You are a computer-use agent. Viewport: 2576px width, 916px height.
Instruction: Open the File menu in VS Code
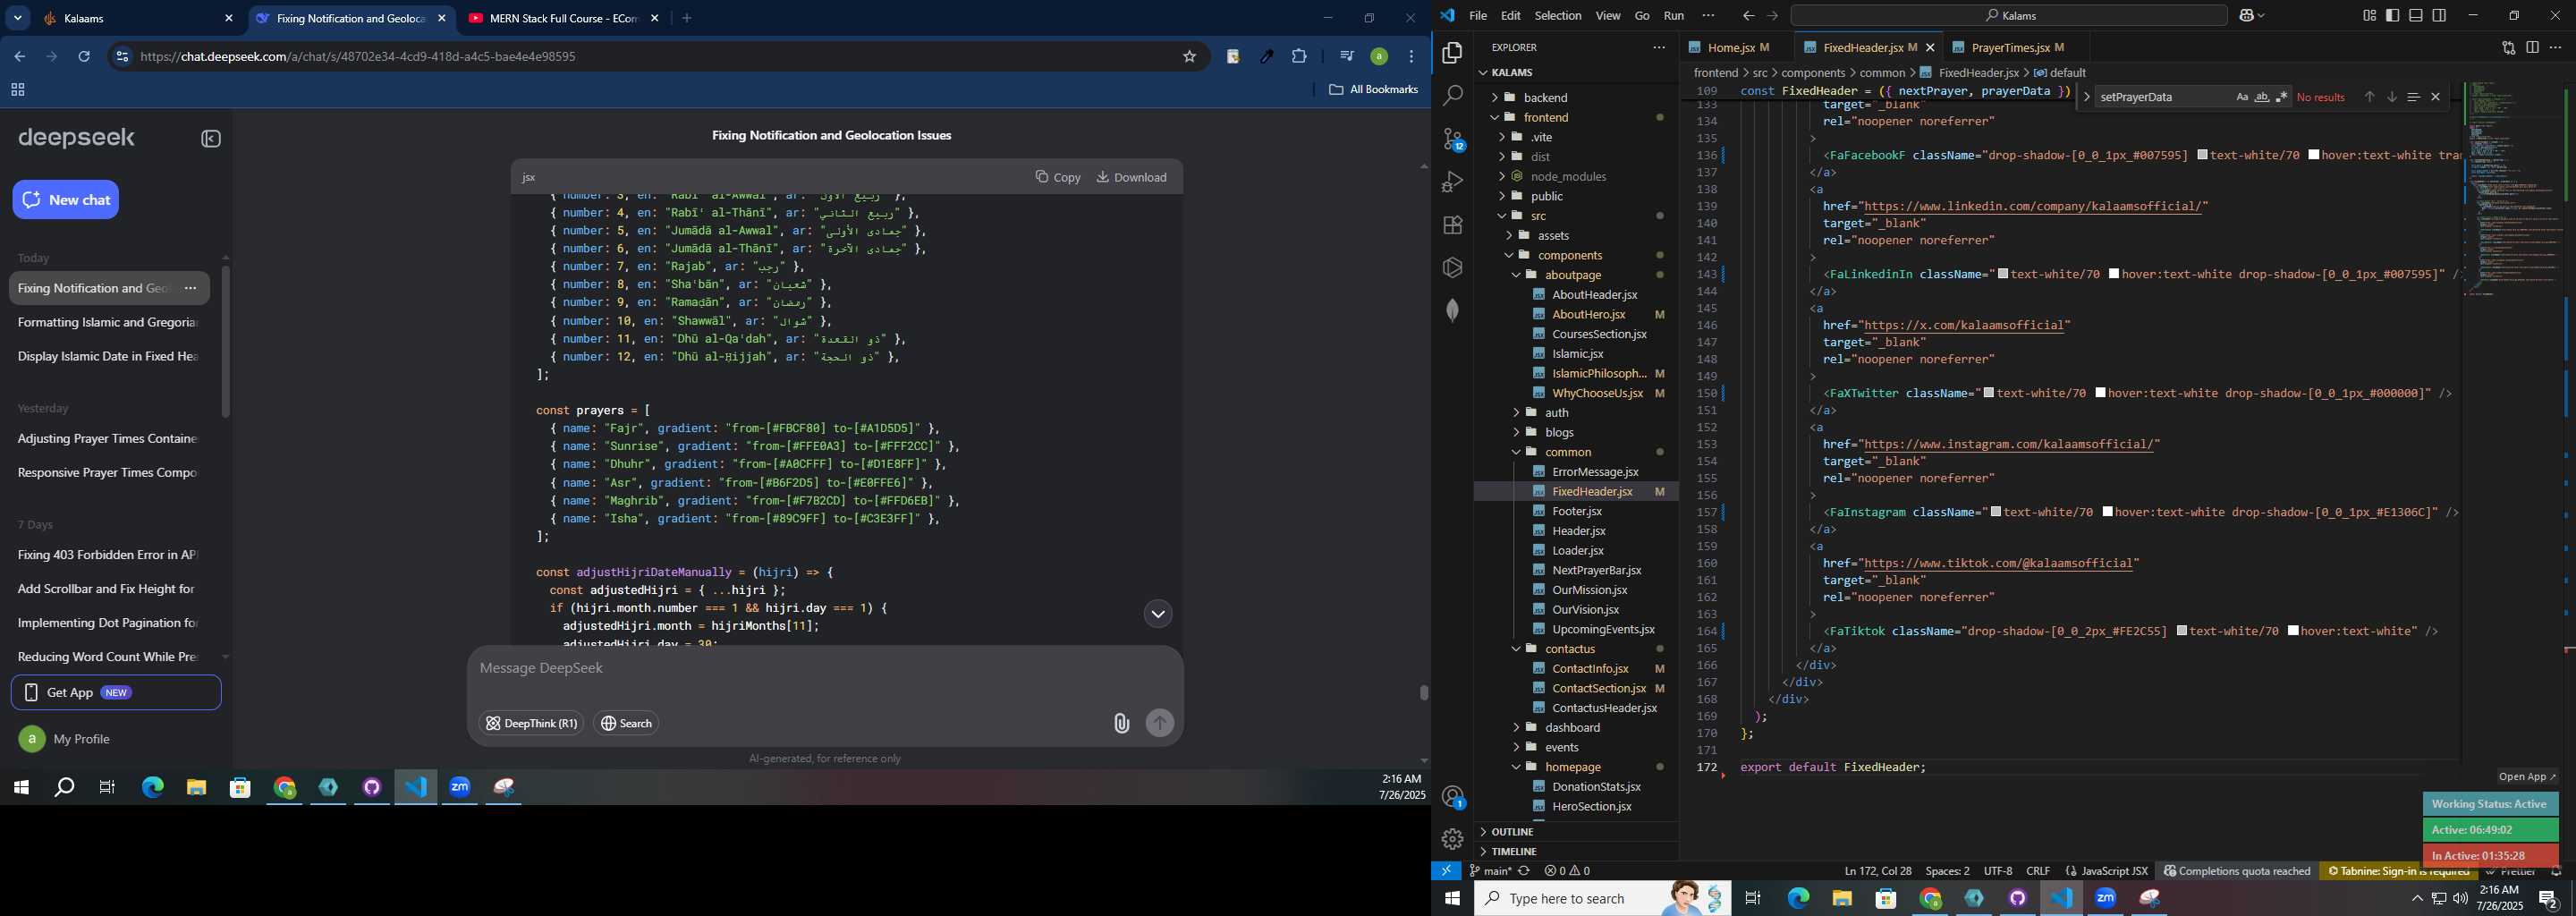pyautogui.click(x=1478, y=16)
